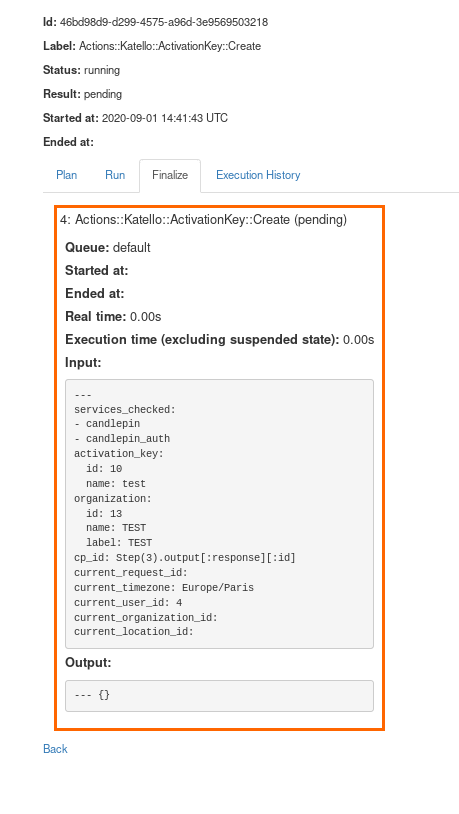Viewport: 459px width, 814px height.
Task: Switch to the Plan tab
Action: (x=66, y=175)
